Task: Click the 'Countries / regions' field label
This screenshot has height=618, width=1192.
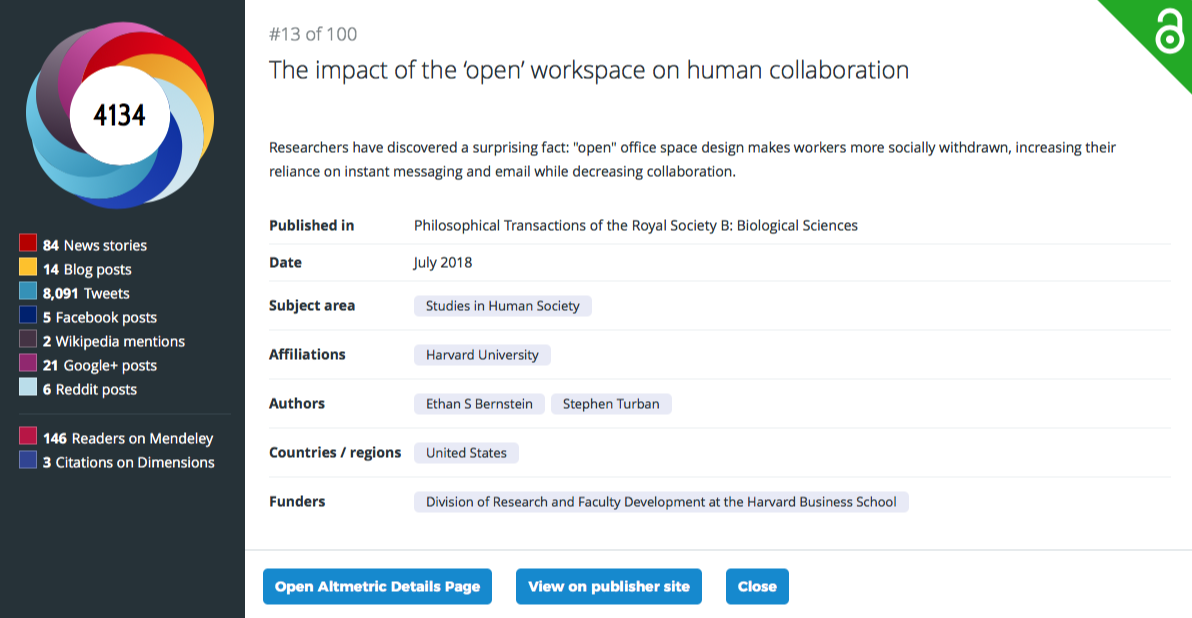Action: [335, 452]
